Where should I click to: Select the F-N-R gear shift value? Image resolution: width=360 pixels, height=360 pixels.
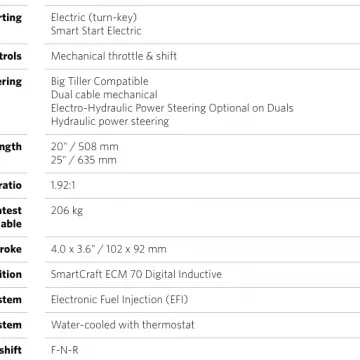[65, 350]
